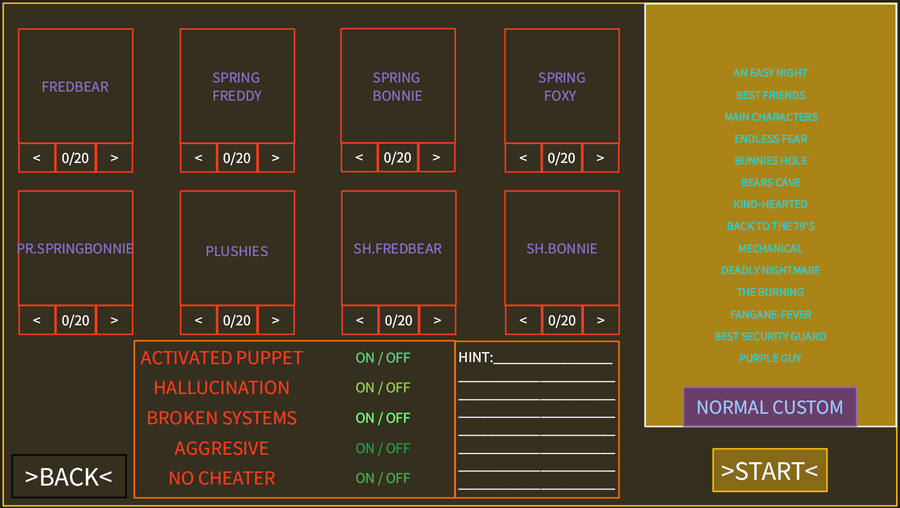The height and width of the screenshot is (508, 900).
Task: Increase Spring Freddy level with right arrow
Action: coord(276,158)
